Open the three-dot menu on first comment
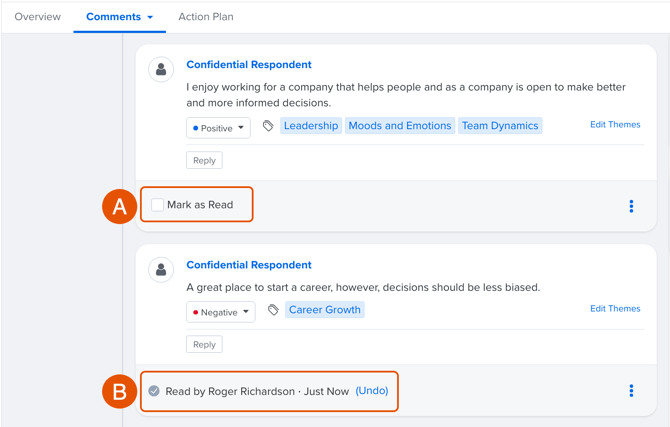This screenshot has height=427, width=670. click(x=631, y=206)
